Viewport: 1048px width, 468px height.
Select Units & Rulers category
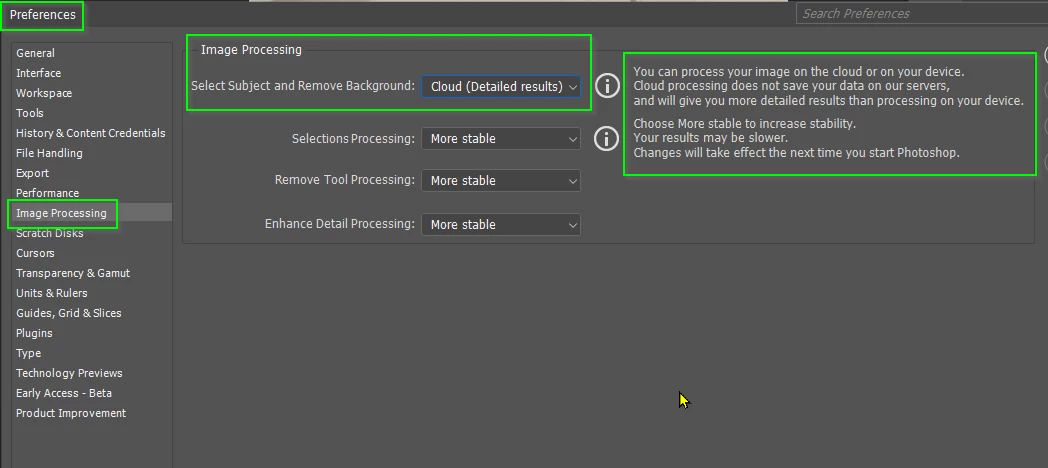click(x=51, y=294)
